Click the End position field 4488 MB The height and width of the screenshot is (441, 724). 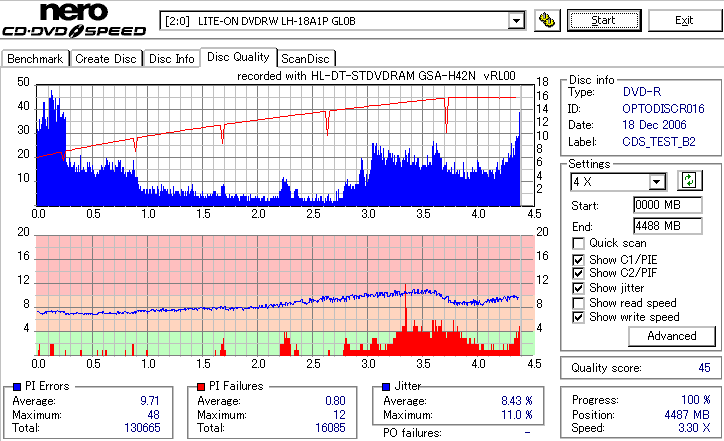pyautogui.click(x=668, y=226)
